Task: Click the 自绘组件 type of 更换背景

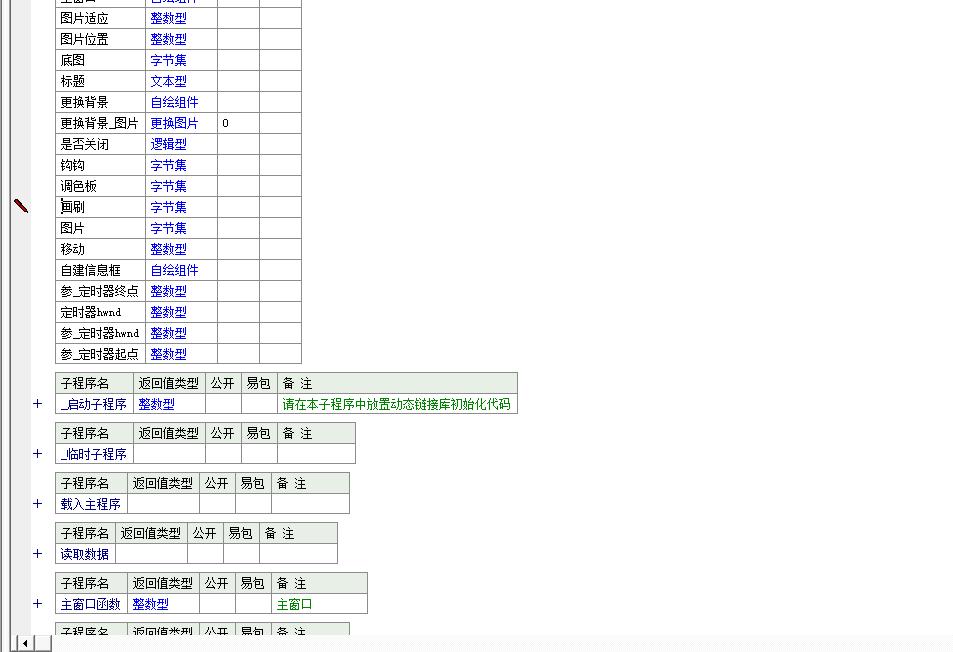Action: click(x=174, y=103)
